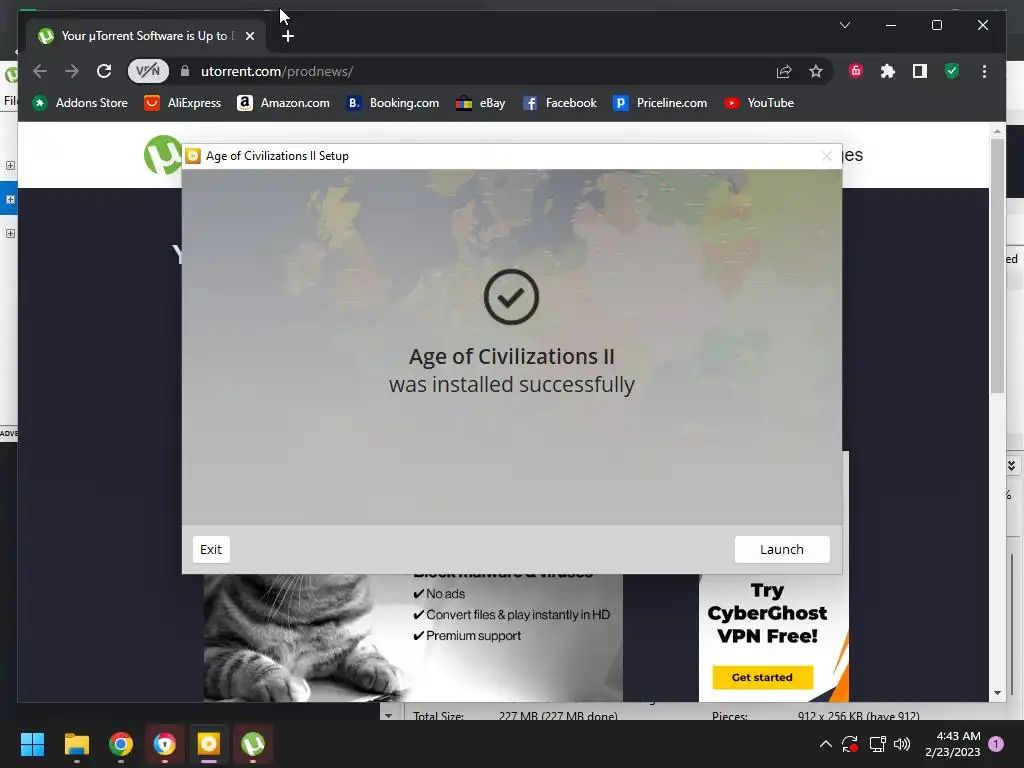Expand the double chevron in the uTorrent window
Screen dimensions: 1024x768
[x=1011, y=466]
